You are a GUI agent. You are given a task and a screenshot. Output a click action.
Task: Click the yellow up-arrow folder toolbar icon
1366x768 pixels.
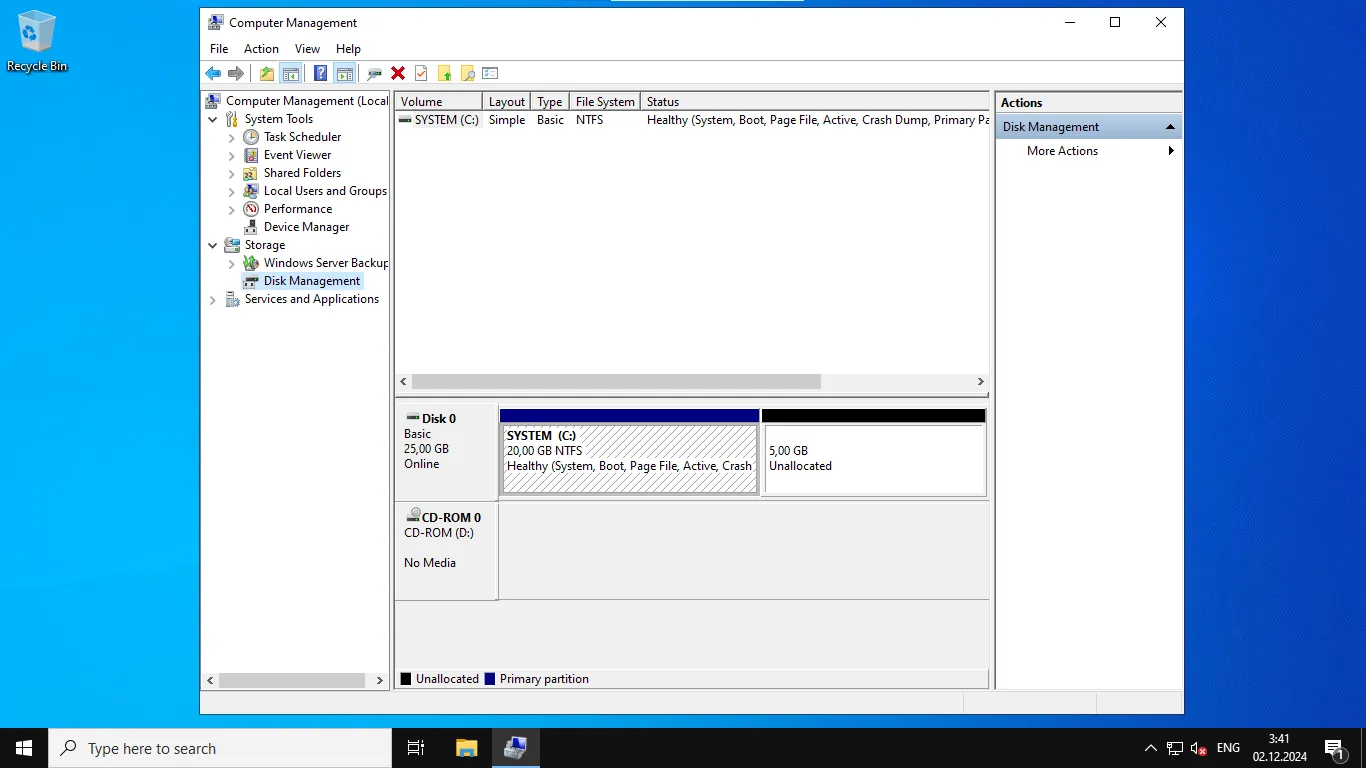(445, 72)
